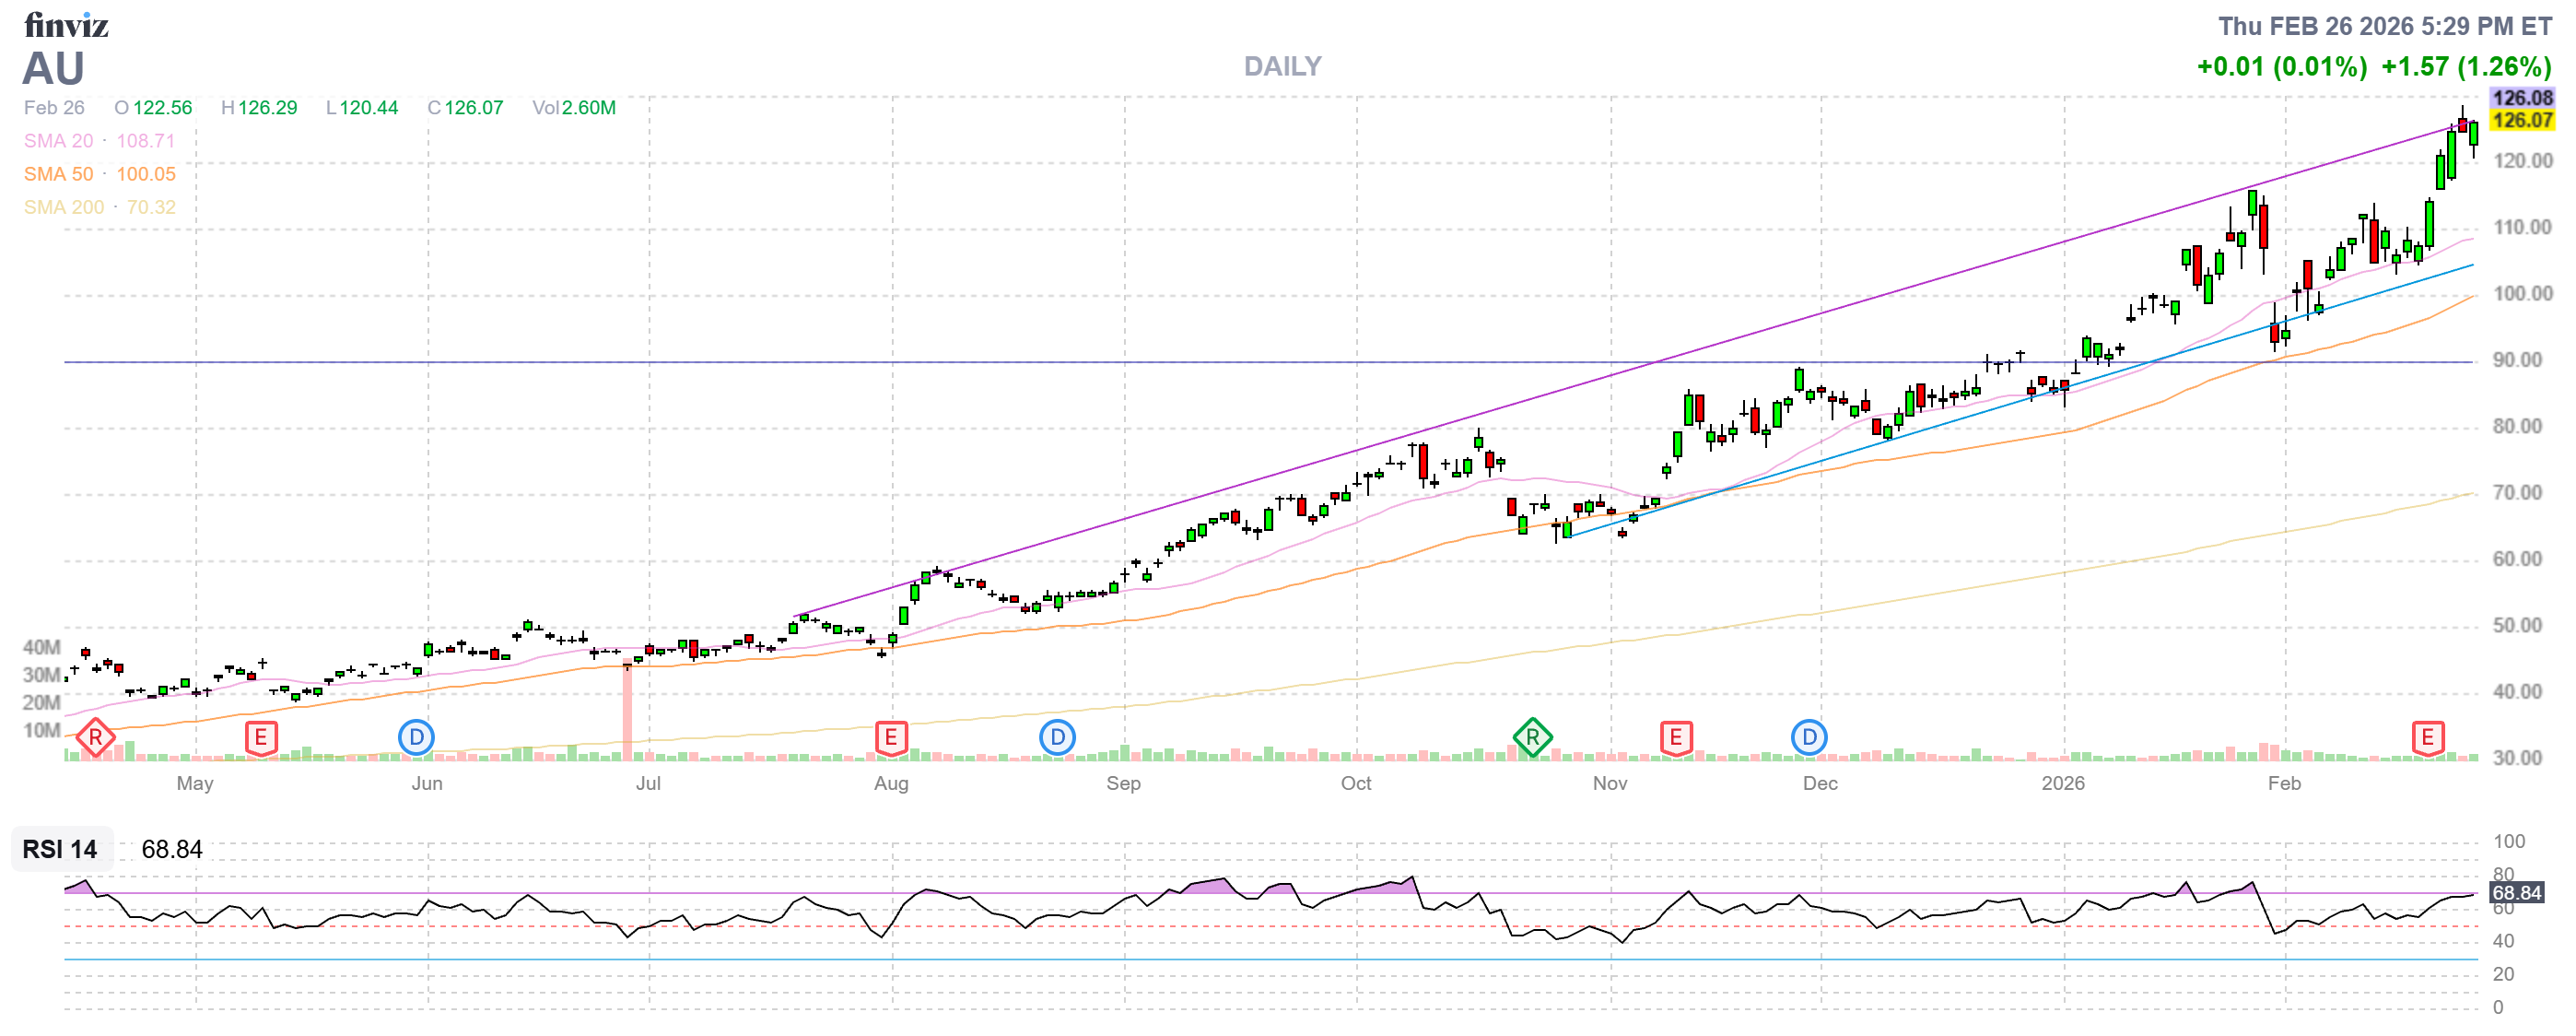Click the earnings E marker in November
This screenshot has height=1036, width=2576.
click(1676, 739)
